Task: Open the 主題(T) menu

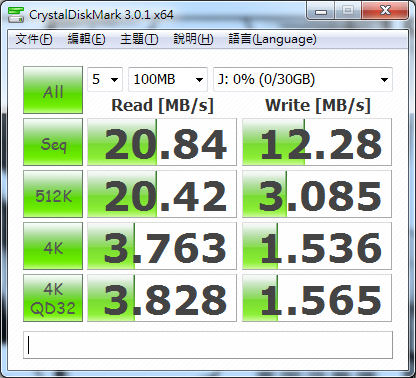Action: (139, 39)
